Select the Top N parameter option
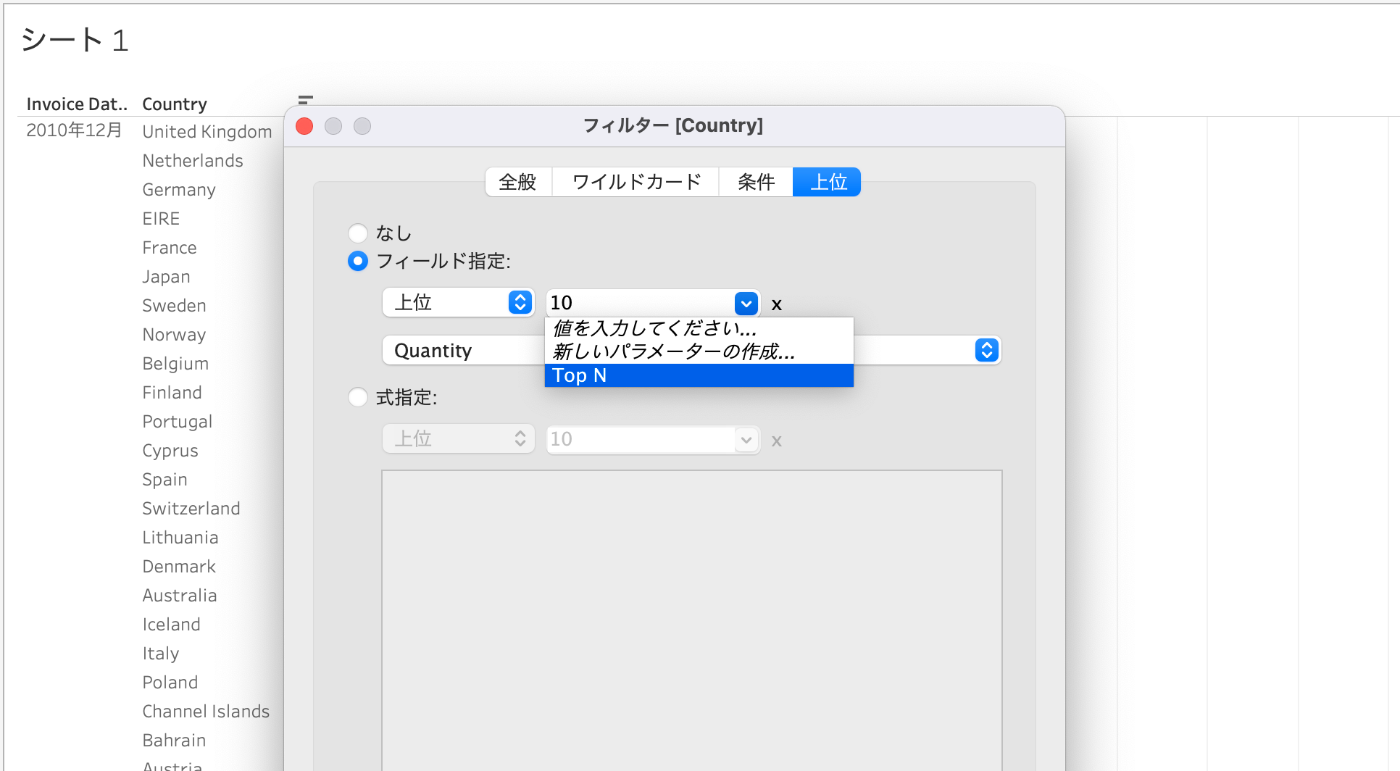This screenshot has width=1400, height=771. pos(699,375)
